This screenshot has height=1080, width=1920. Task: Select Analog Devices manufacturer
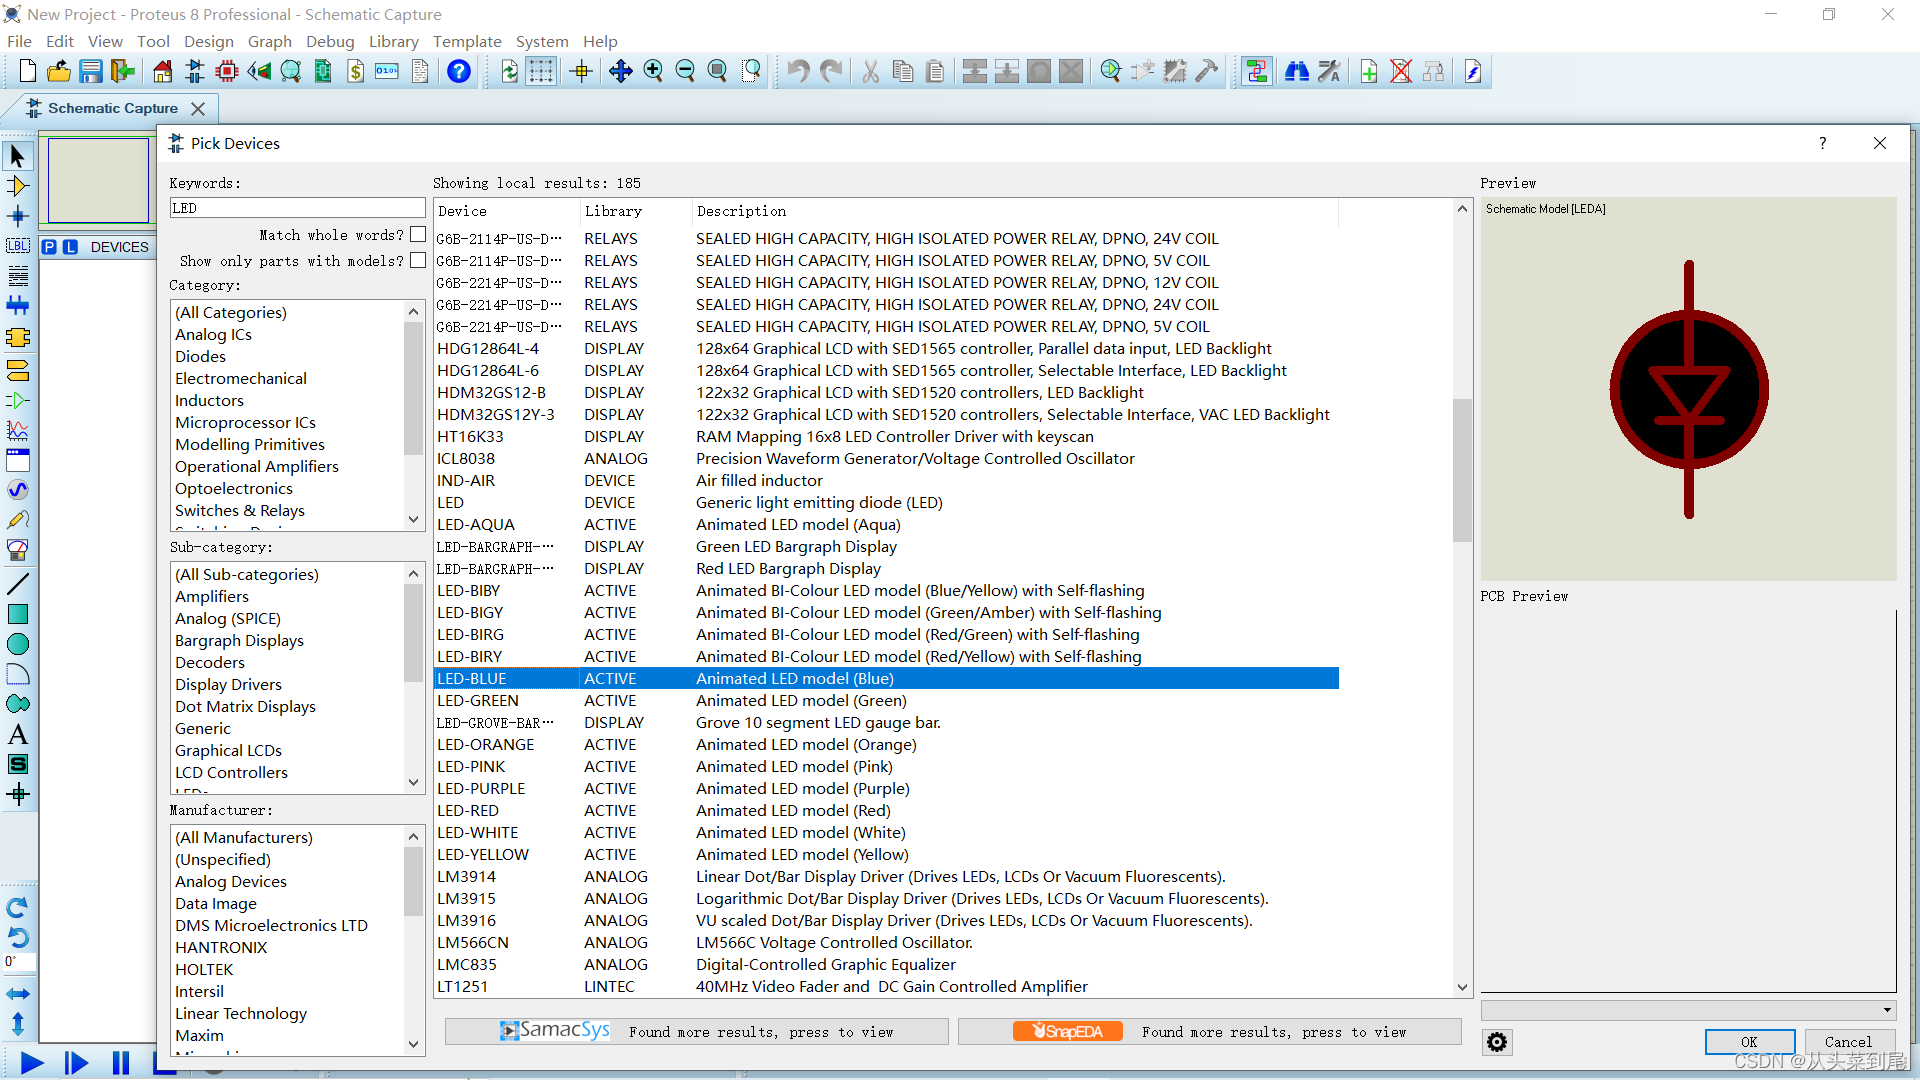point(231,881)
